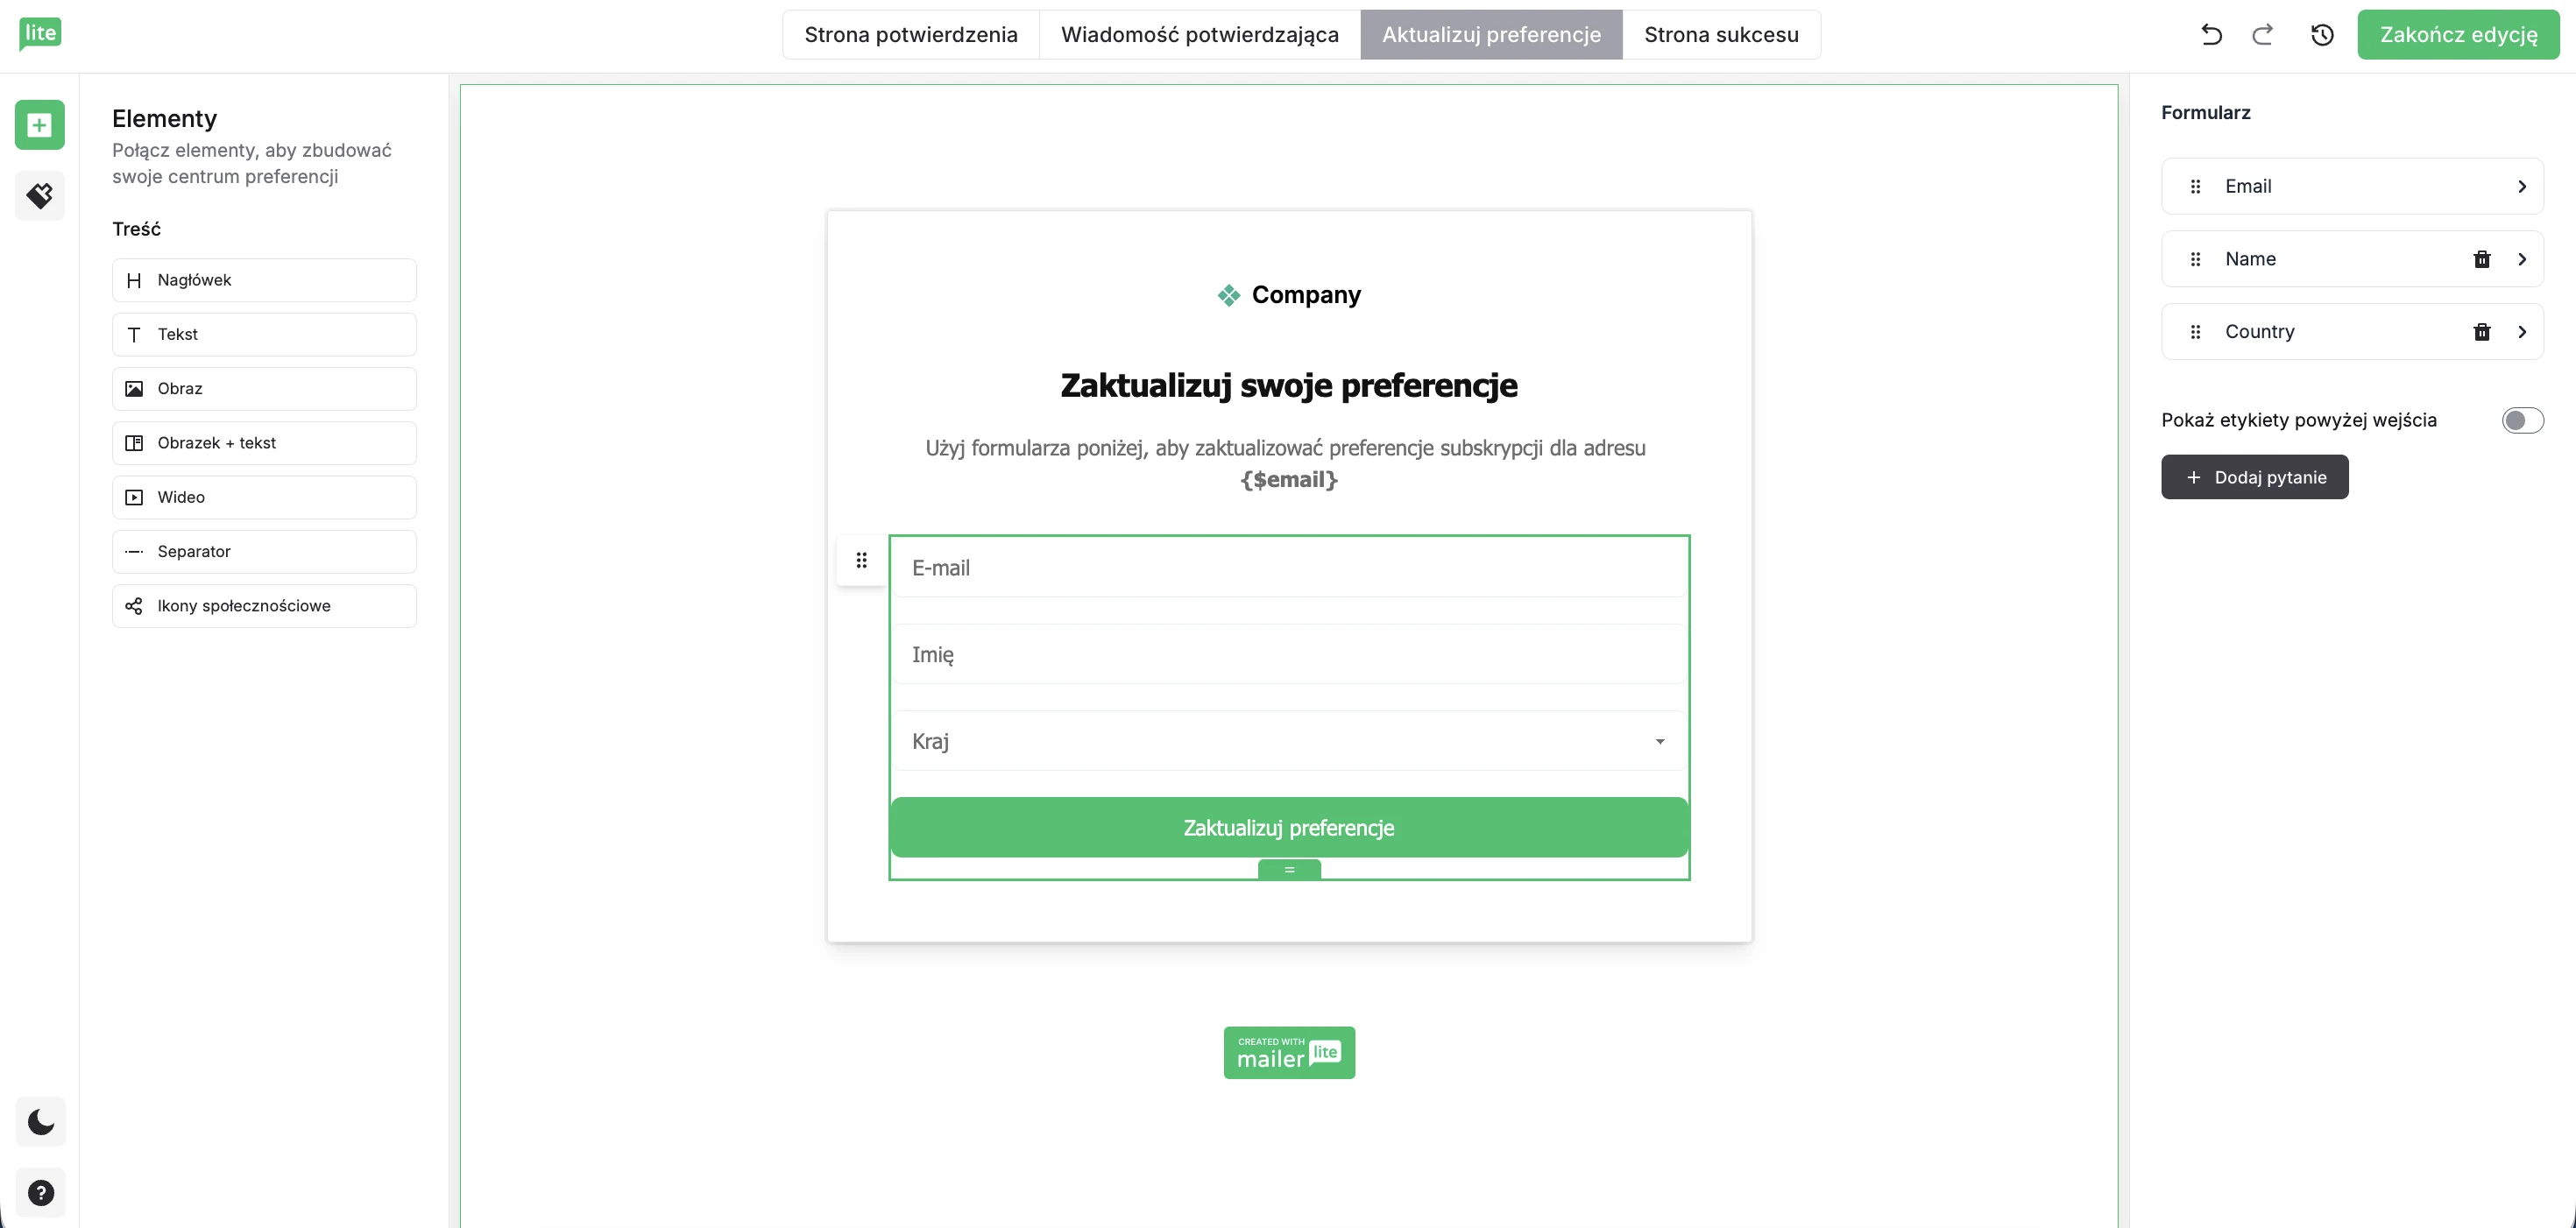Delete the Country field with trash icon
Image resolution: width=2576 pixels, height=1228 pixels.
coord(2483,331)
